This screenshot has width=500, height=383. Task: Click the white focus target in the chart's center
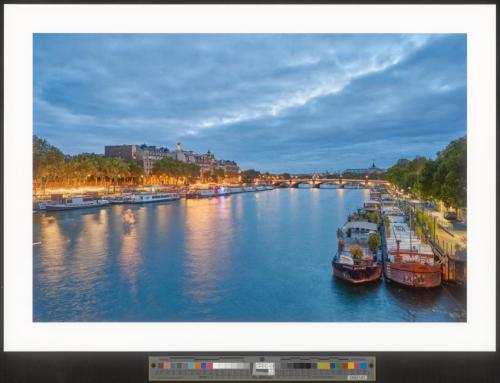[x=264, y=368]
